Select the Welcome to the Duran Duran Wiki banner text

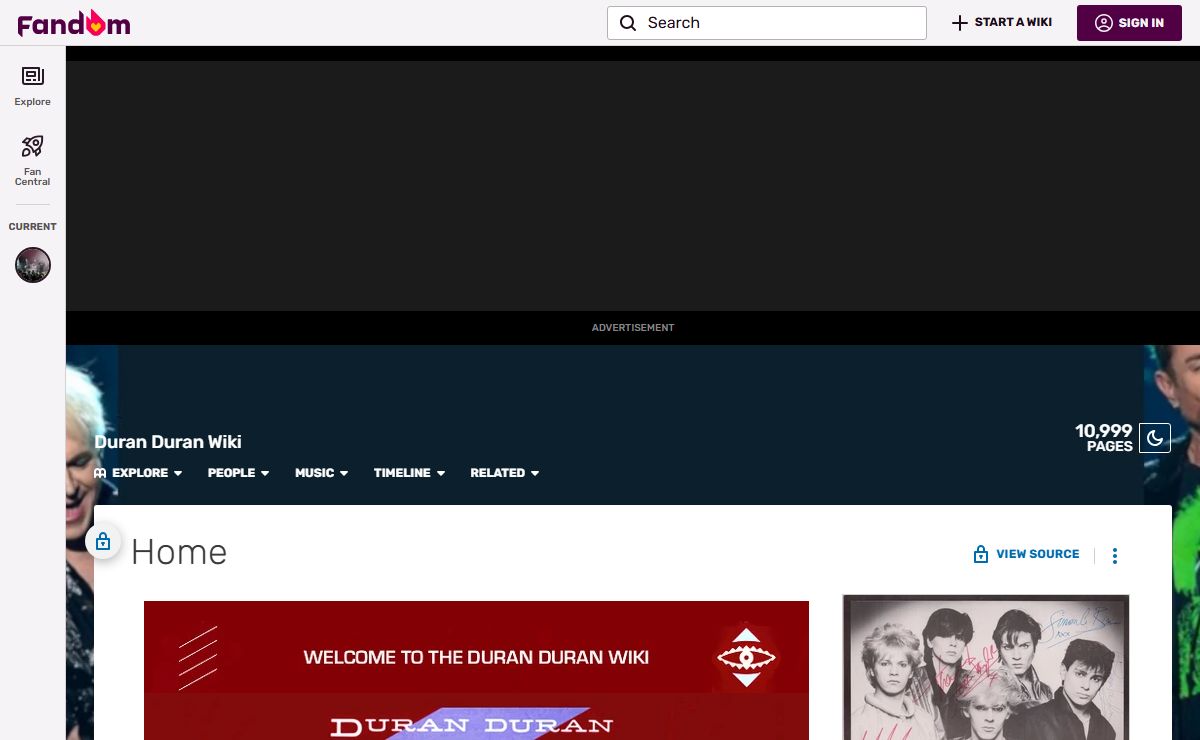point(476,657)
